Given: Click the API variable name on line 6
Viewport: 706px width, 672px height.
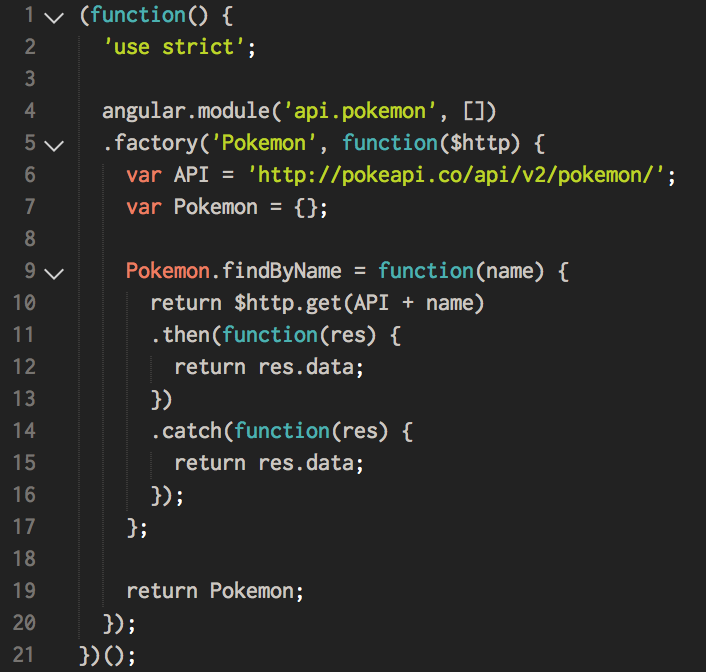Looking at the screenshot, I should click(x=191, y=175).
